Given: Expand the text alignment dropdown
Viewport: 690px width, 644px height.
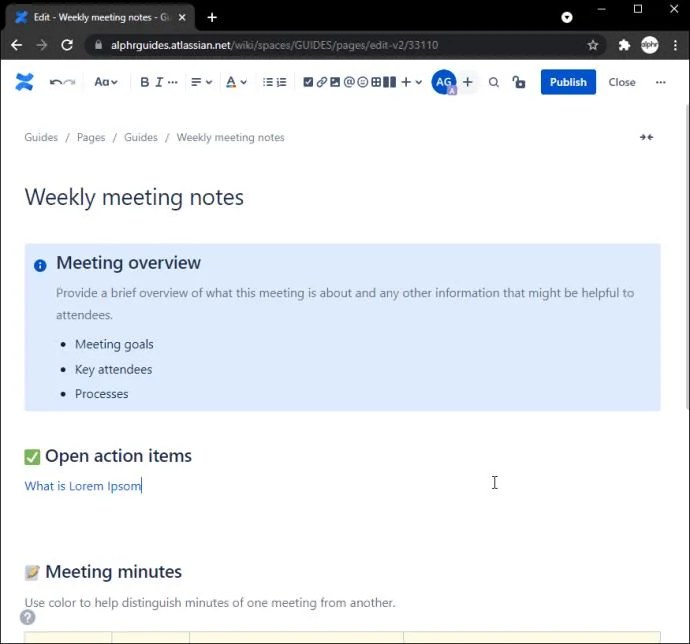Looking at the screenshot, I should click(201, 82).
